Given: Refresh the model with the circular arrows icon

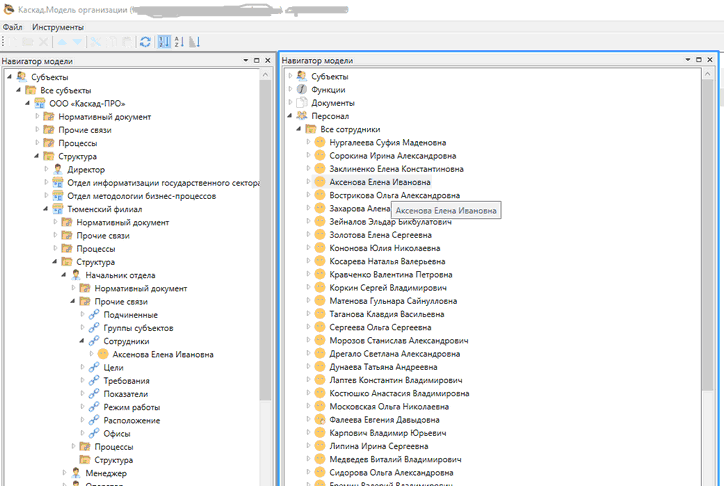Looking at the screenshot, I should coord(145,42).
